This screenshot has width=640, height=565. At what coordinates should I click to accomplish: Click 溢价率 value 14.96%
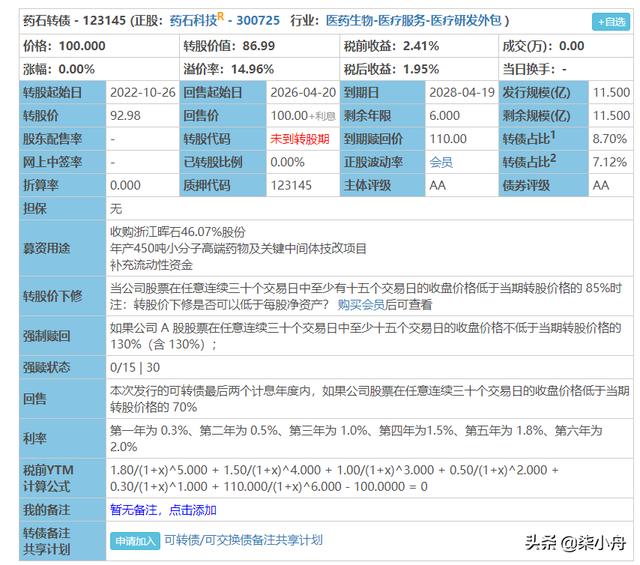[x=252, y=69]
